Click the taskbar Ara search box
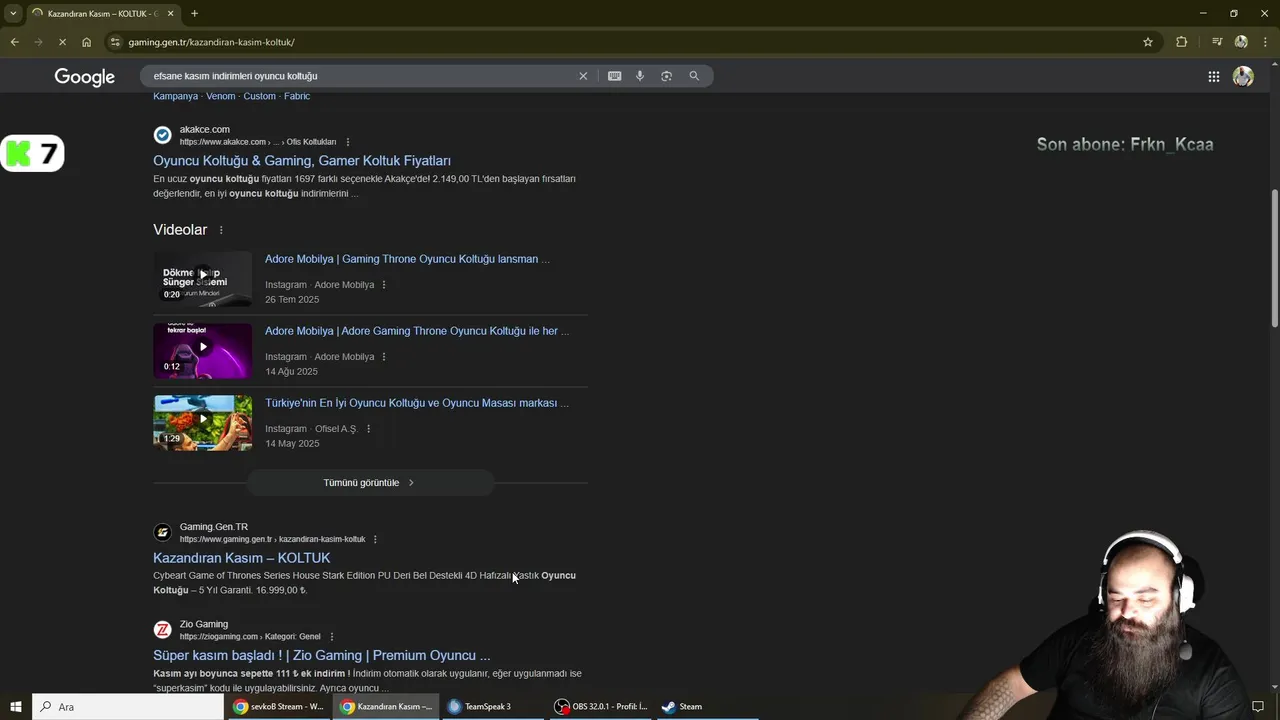Viewport: 1280px width, 720px height. pos(128,707)
